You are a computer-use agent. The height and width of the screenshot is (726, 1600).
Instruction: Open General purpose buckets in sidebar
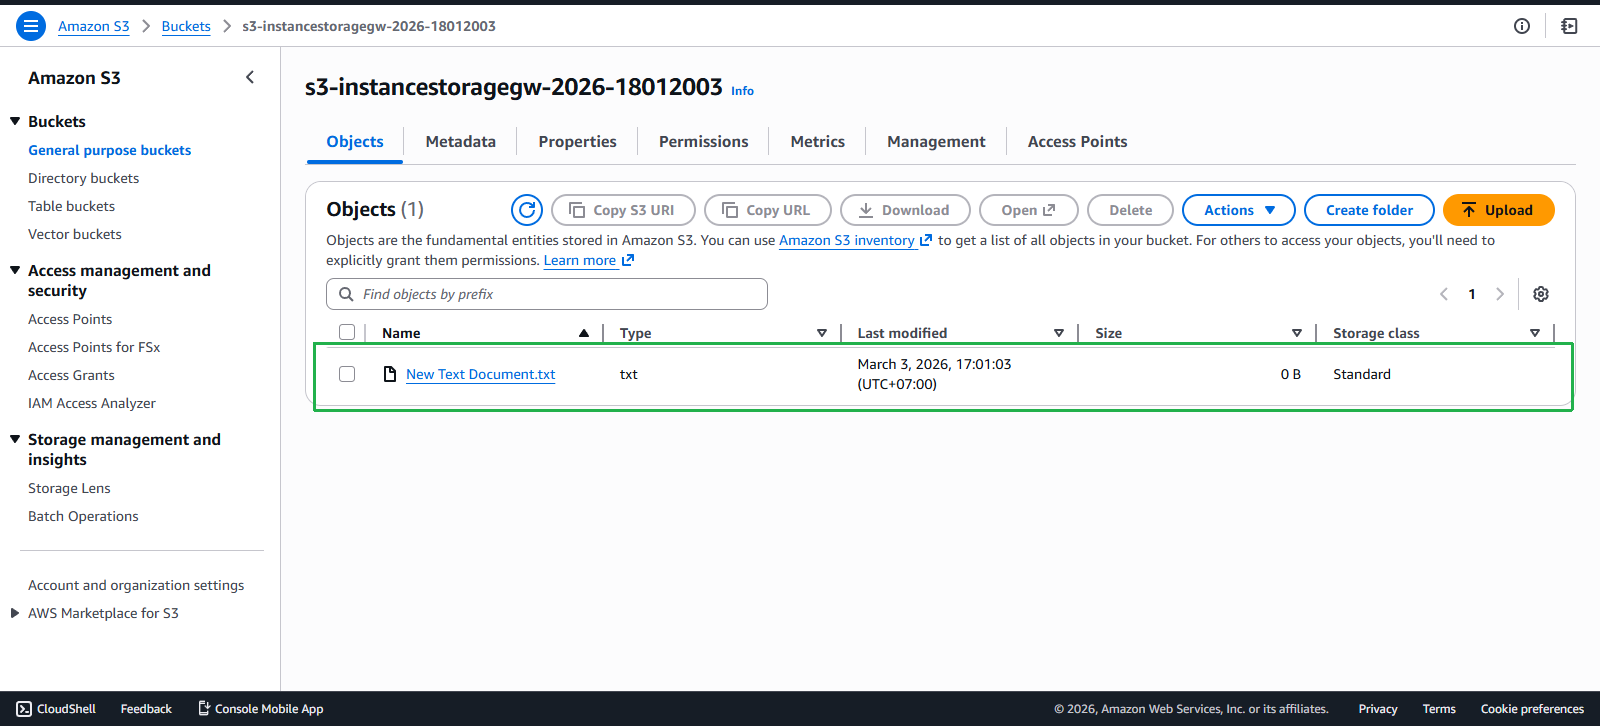click(x=110, y=150)
